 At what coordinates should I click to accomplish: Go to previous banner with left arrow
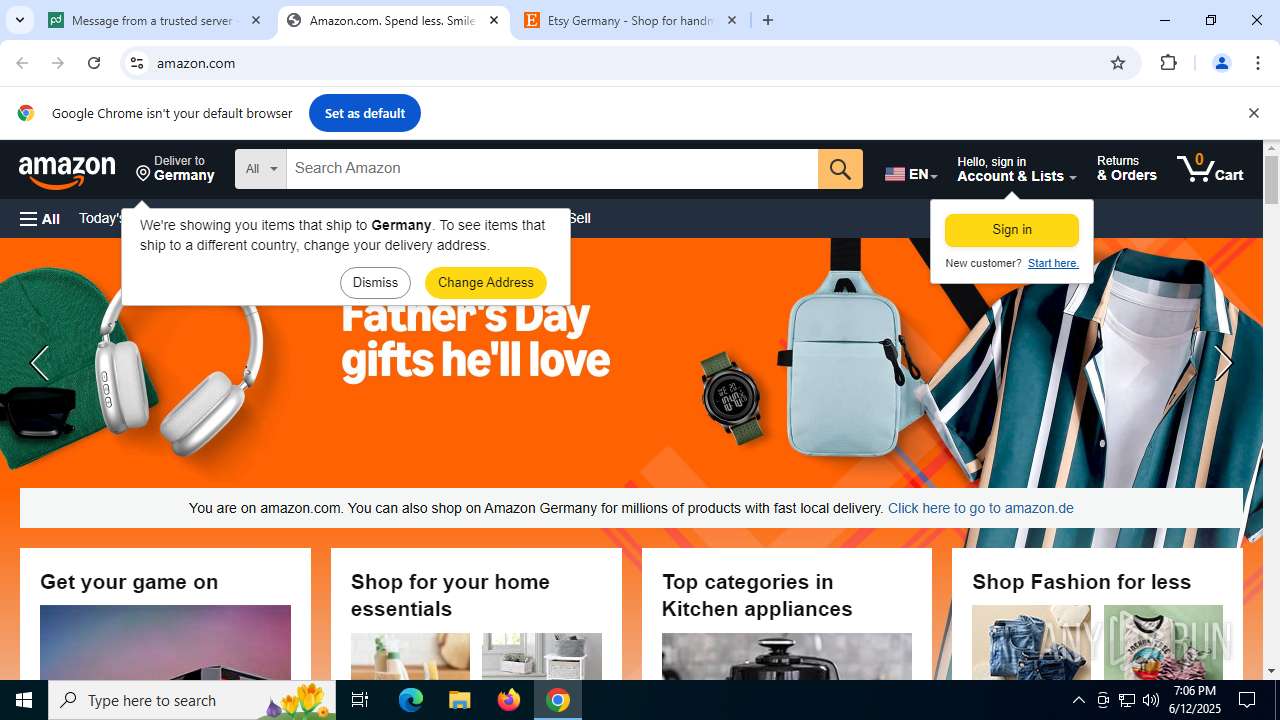coord(40,363)
